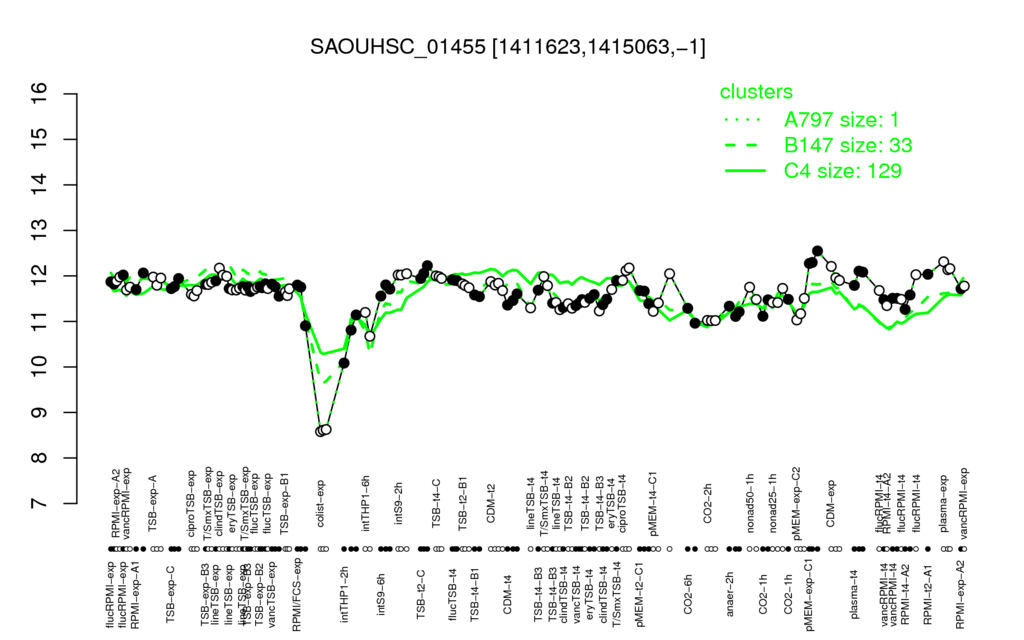Click the 'flucTSB-t4' axis label
1024x640 pixels.
(453, 594)
